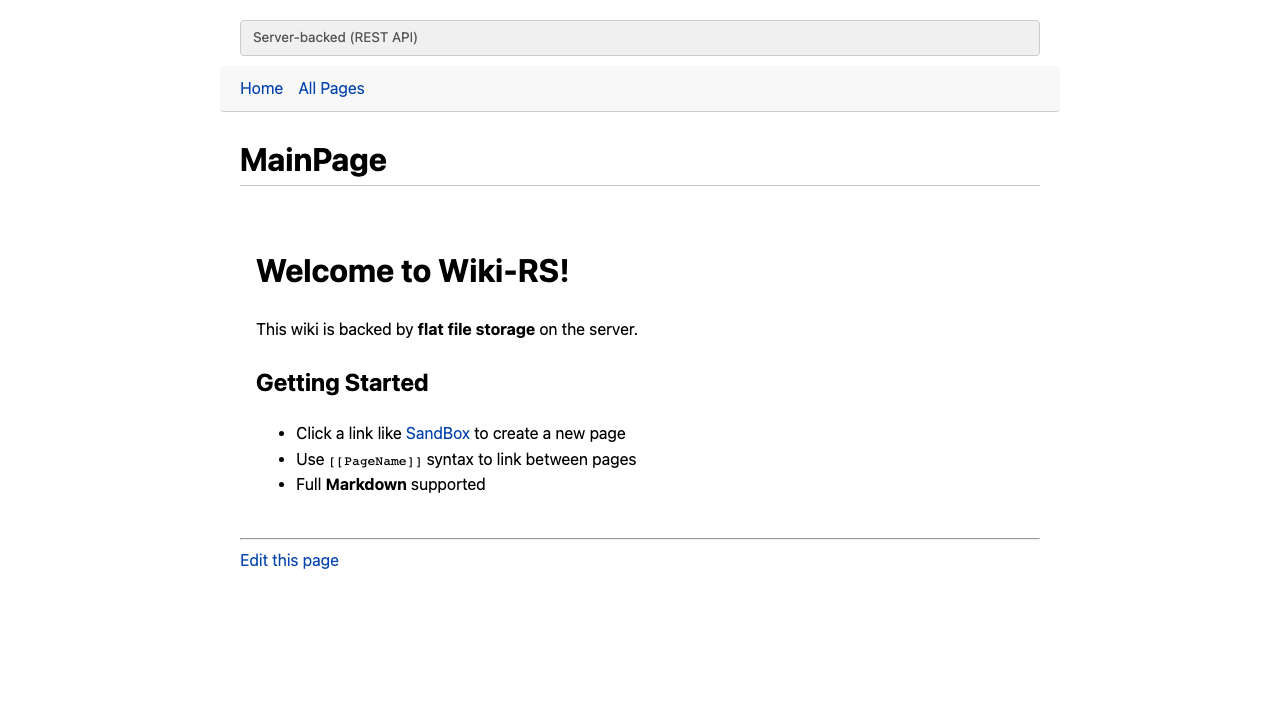This screenshot has width=1280, height=720.
Task: Click the Getting Started section heading
Action: pyautogui.click(x=342, y=383)
